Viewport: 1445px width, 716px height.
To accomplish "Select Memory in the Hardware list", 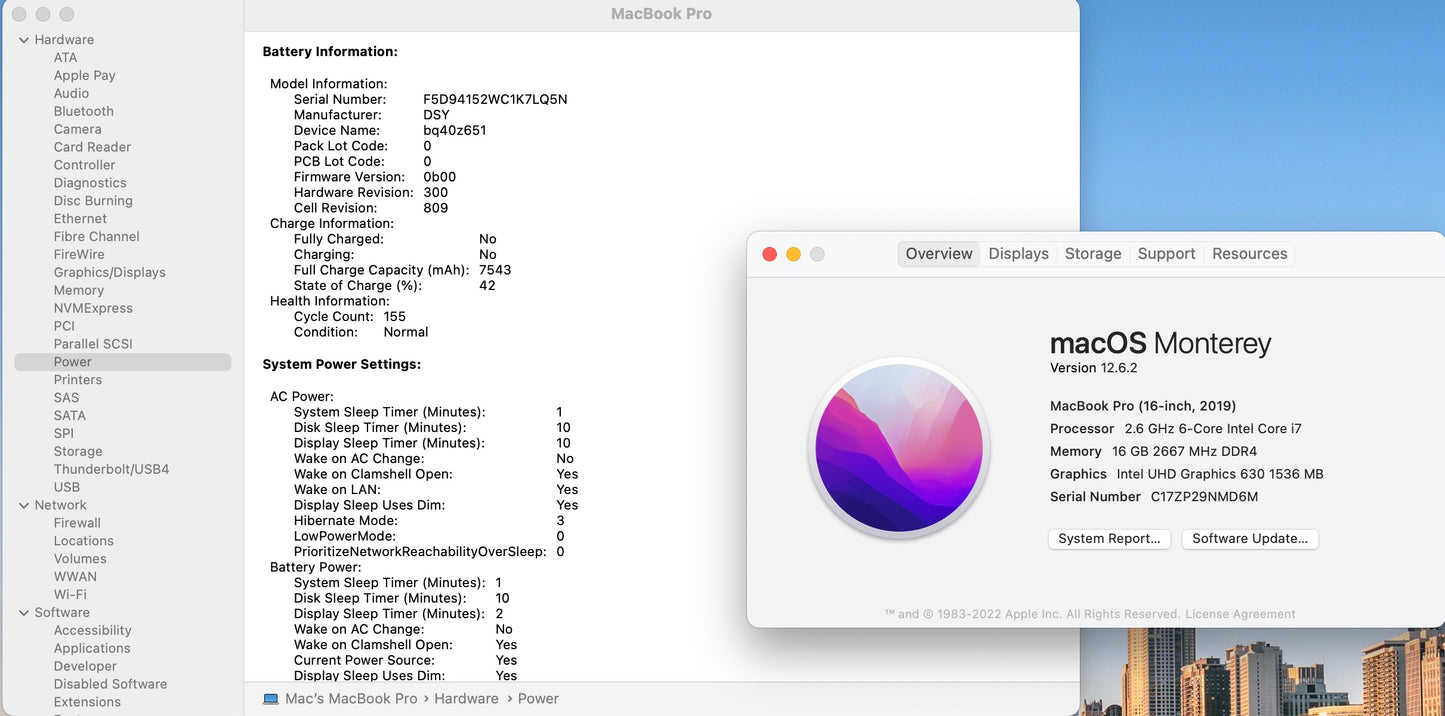I will 79,290.
